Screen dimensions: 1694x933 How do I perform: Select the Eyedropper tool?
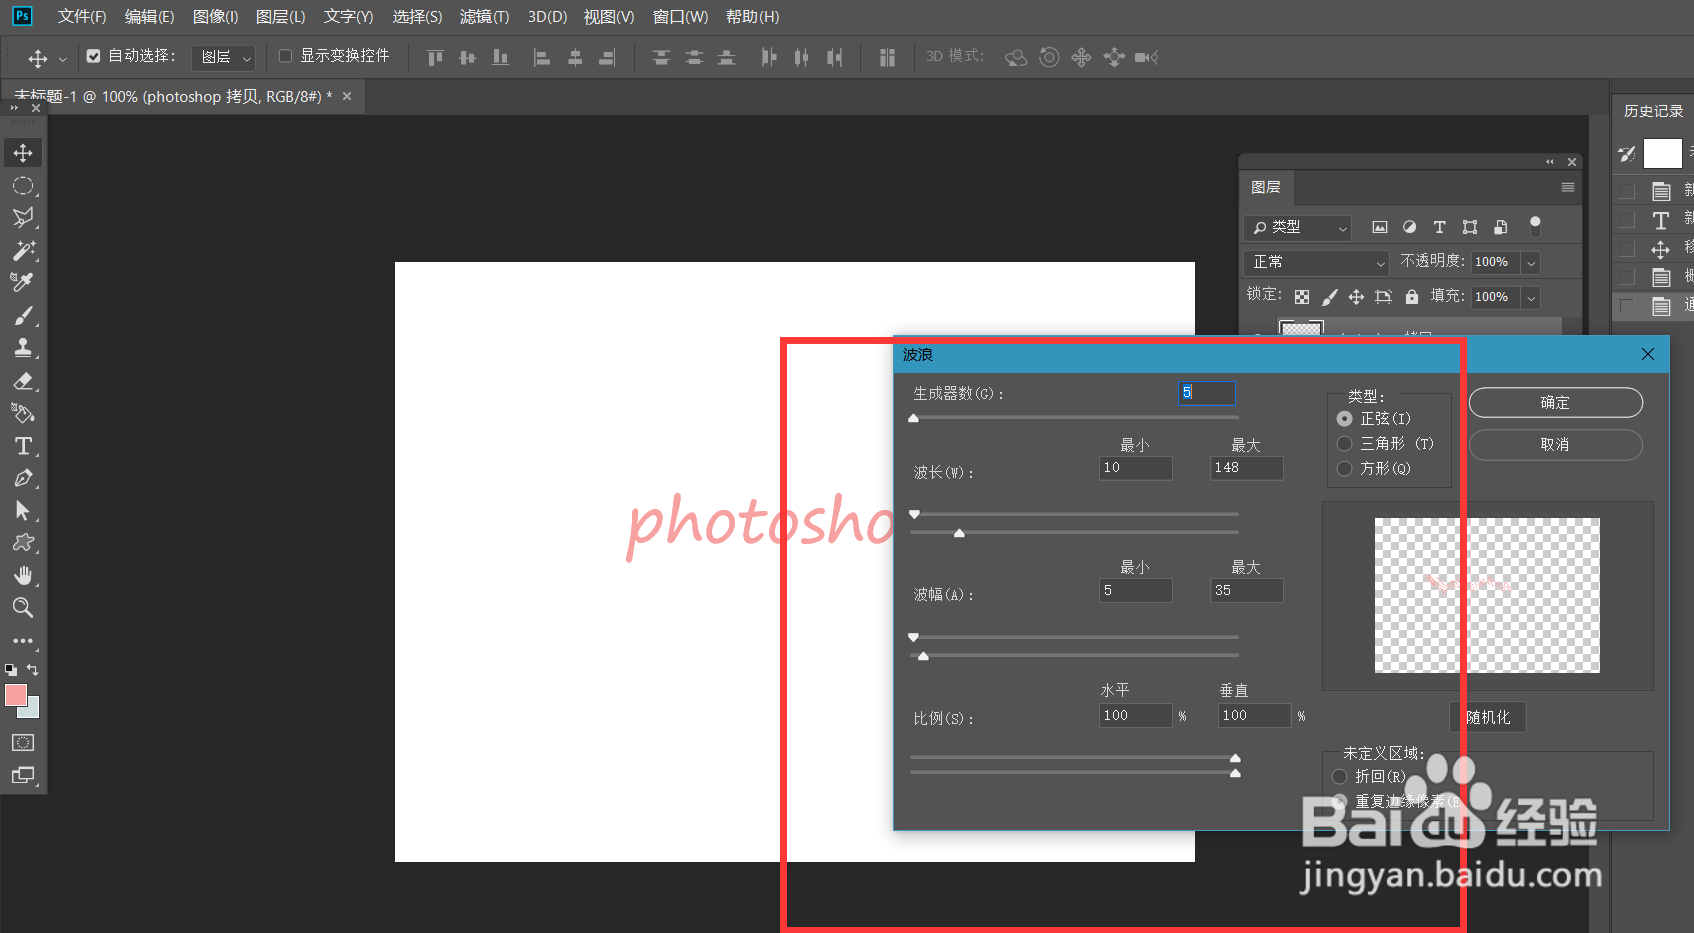coord(23,283)
